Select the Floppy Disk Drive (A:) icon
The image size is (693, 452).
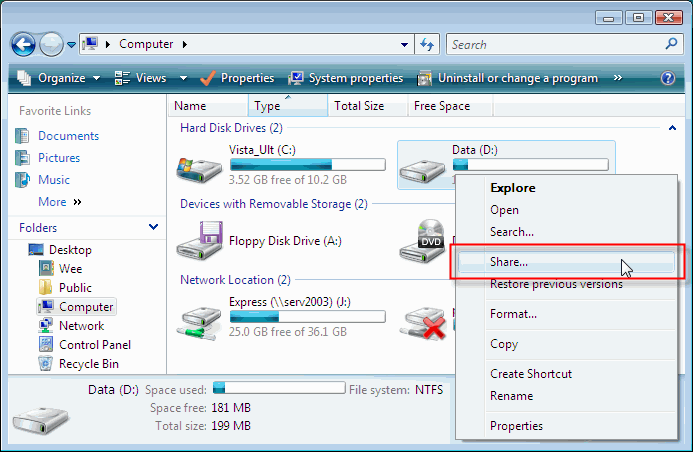199,241
